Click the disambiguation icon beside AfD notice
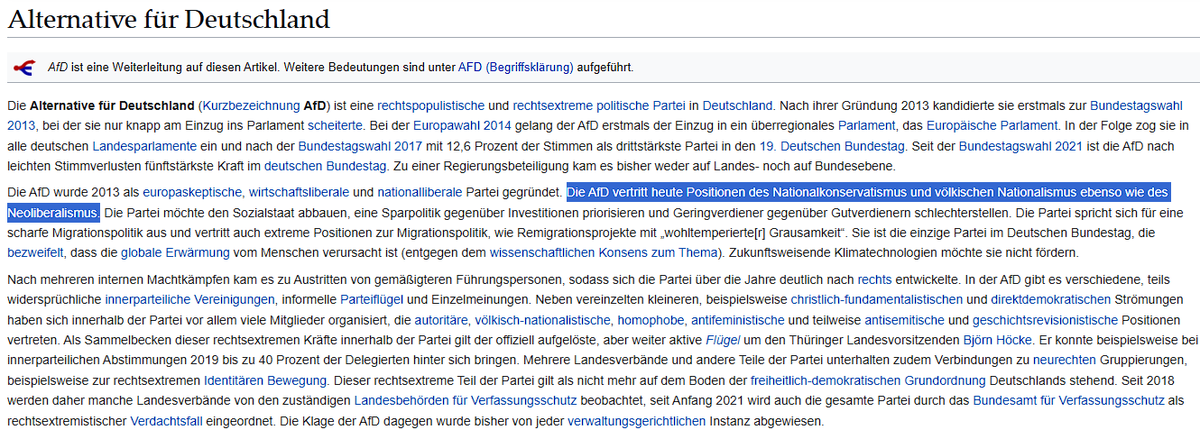The width and height of the screenshot is (1200, 430). (22, 67)
